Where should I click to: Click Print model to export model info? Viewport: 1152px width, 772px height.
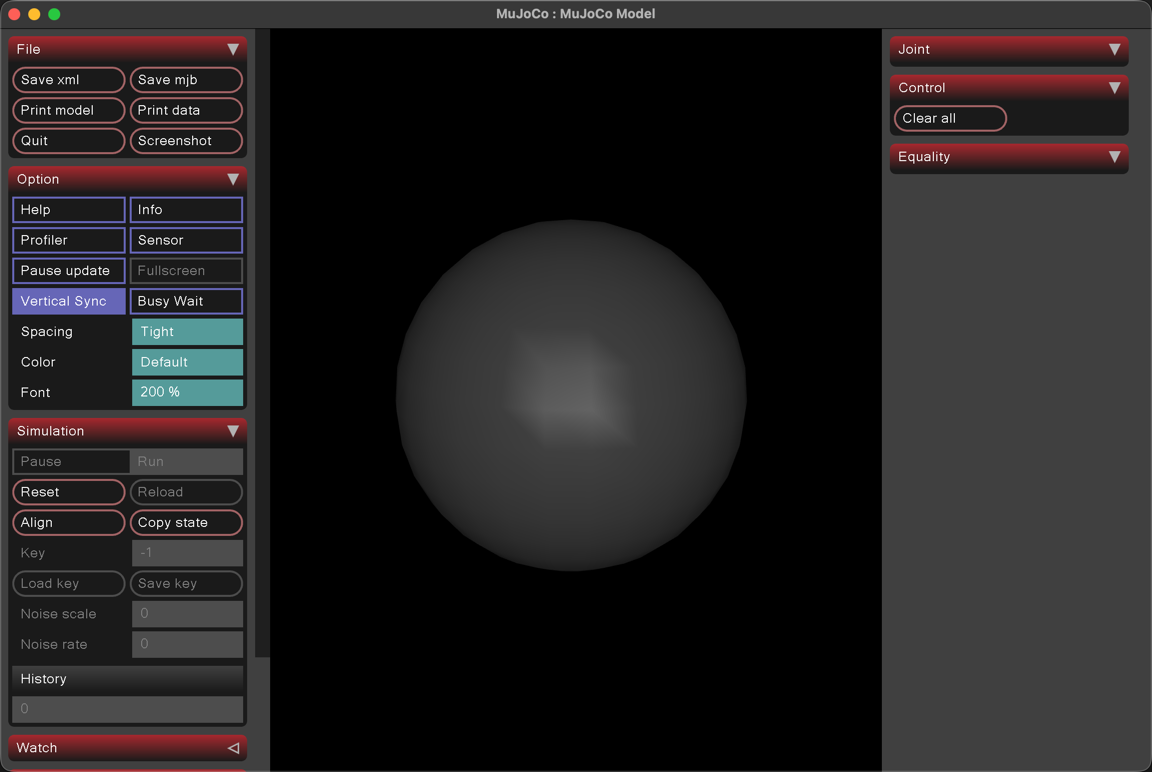68,110
